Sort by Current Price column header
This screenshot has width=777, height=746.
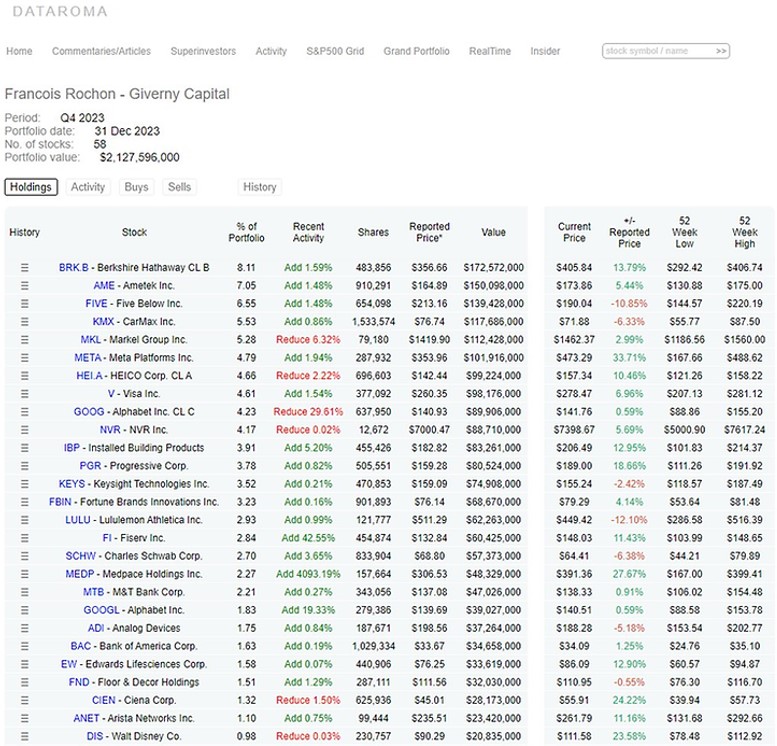[x=574, y=232]
